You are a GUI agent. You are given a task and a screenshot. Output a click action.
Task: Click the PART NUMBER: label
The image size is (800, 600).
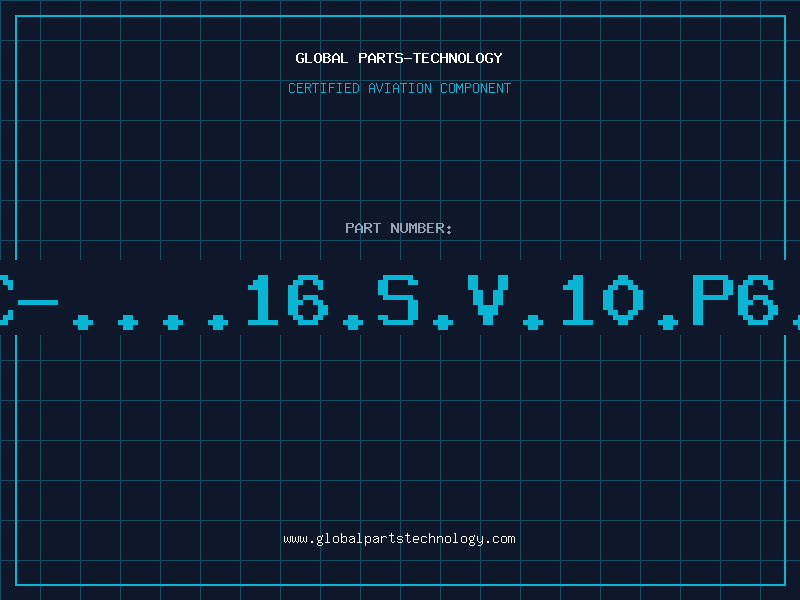click(399, 228)
